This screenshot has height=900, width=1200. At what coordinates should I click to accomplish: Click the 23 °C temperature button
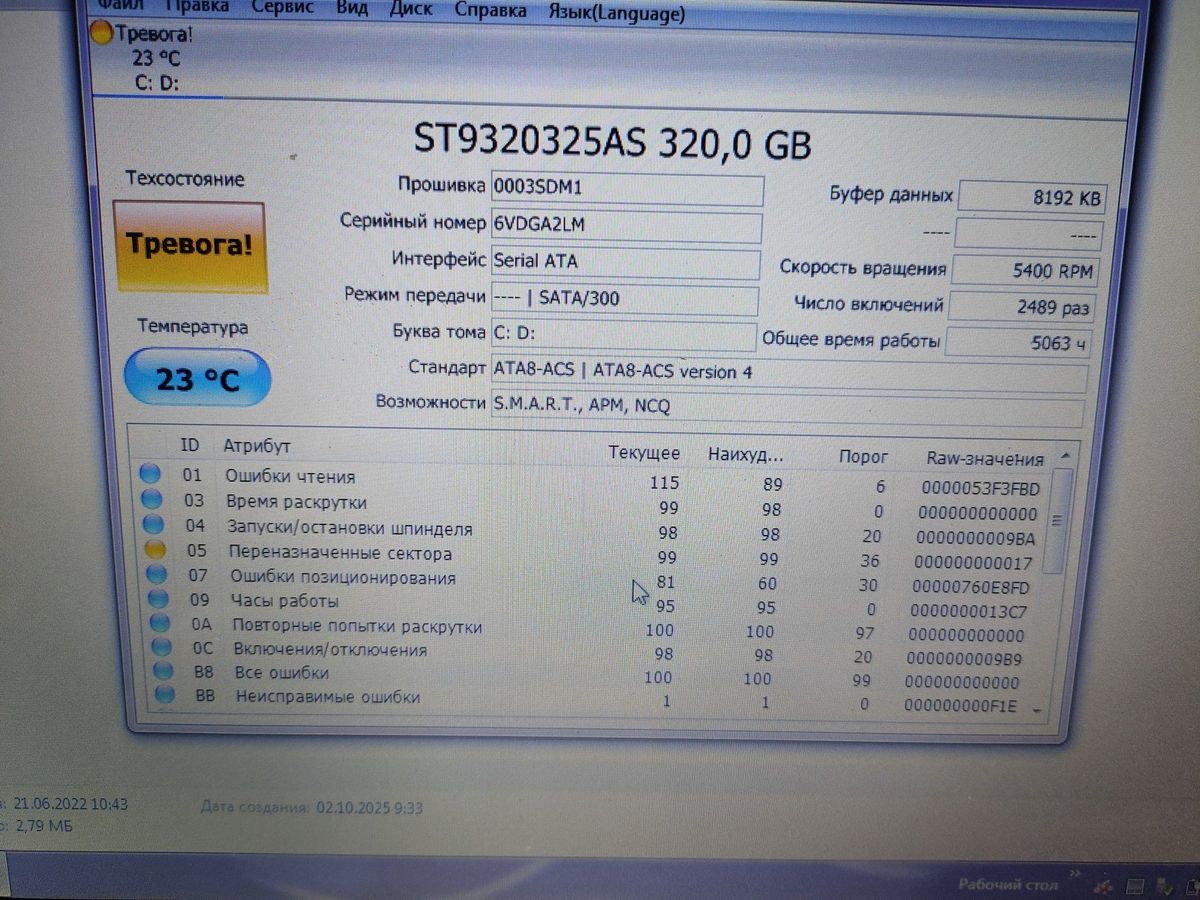(x=197, y=379)
